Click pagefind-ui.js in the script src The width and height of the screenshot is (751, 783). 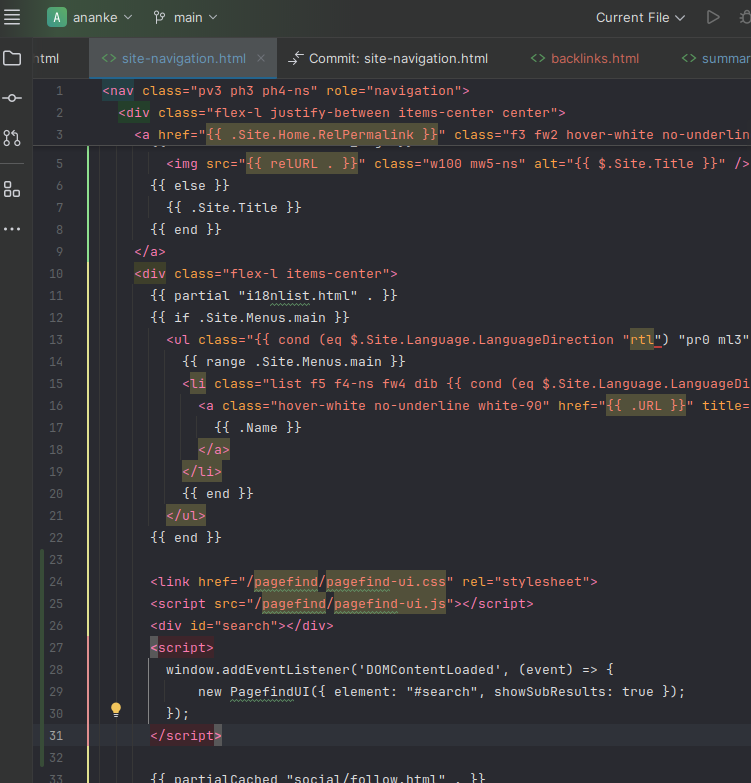[389, 604]
